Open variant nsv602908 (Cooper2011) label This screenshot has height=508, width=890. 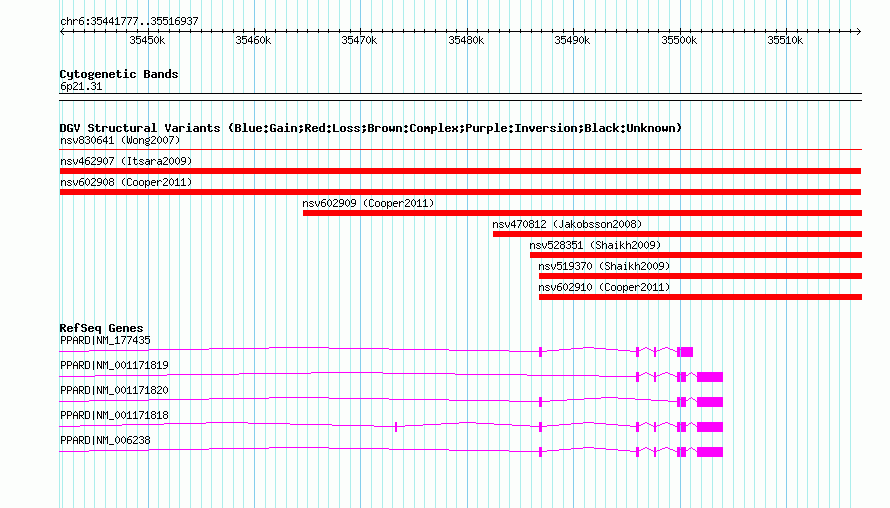point(126,182)
